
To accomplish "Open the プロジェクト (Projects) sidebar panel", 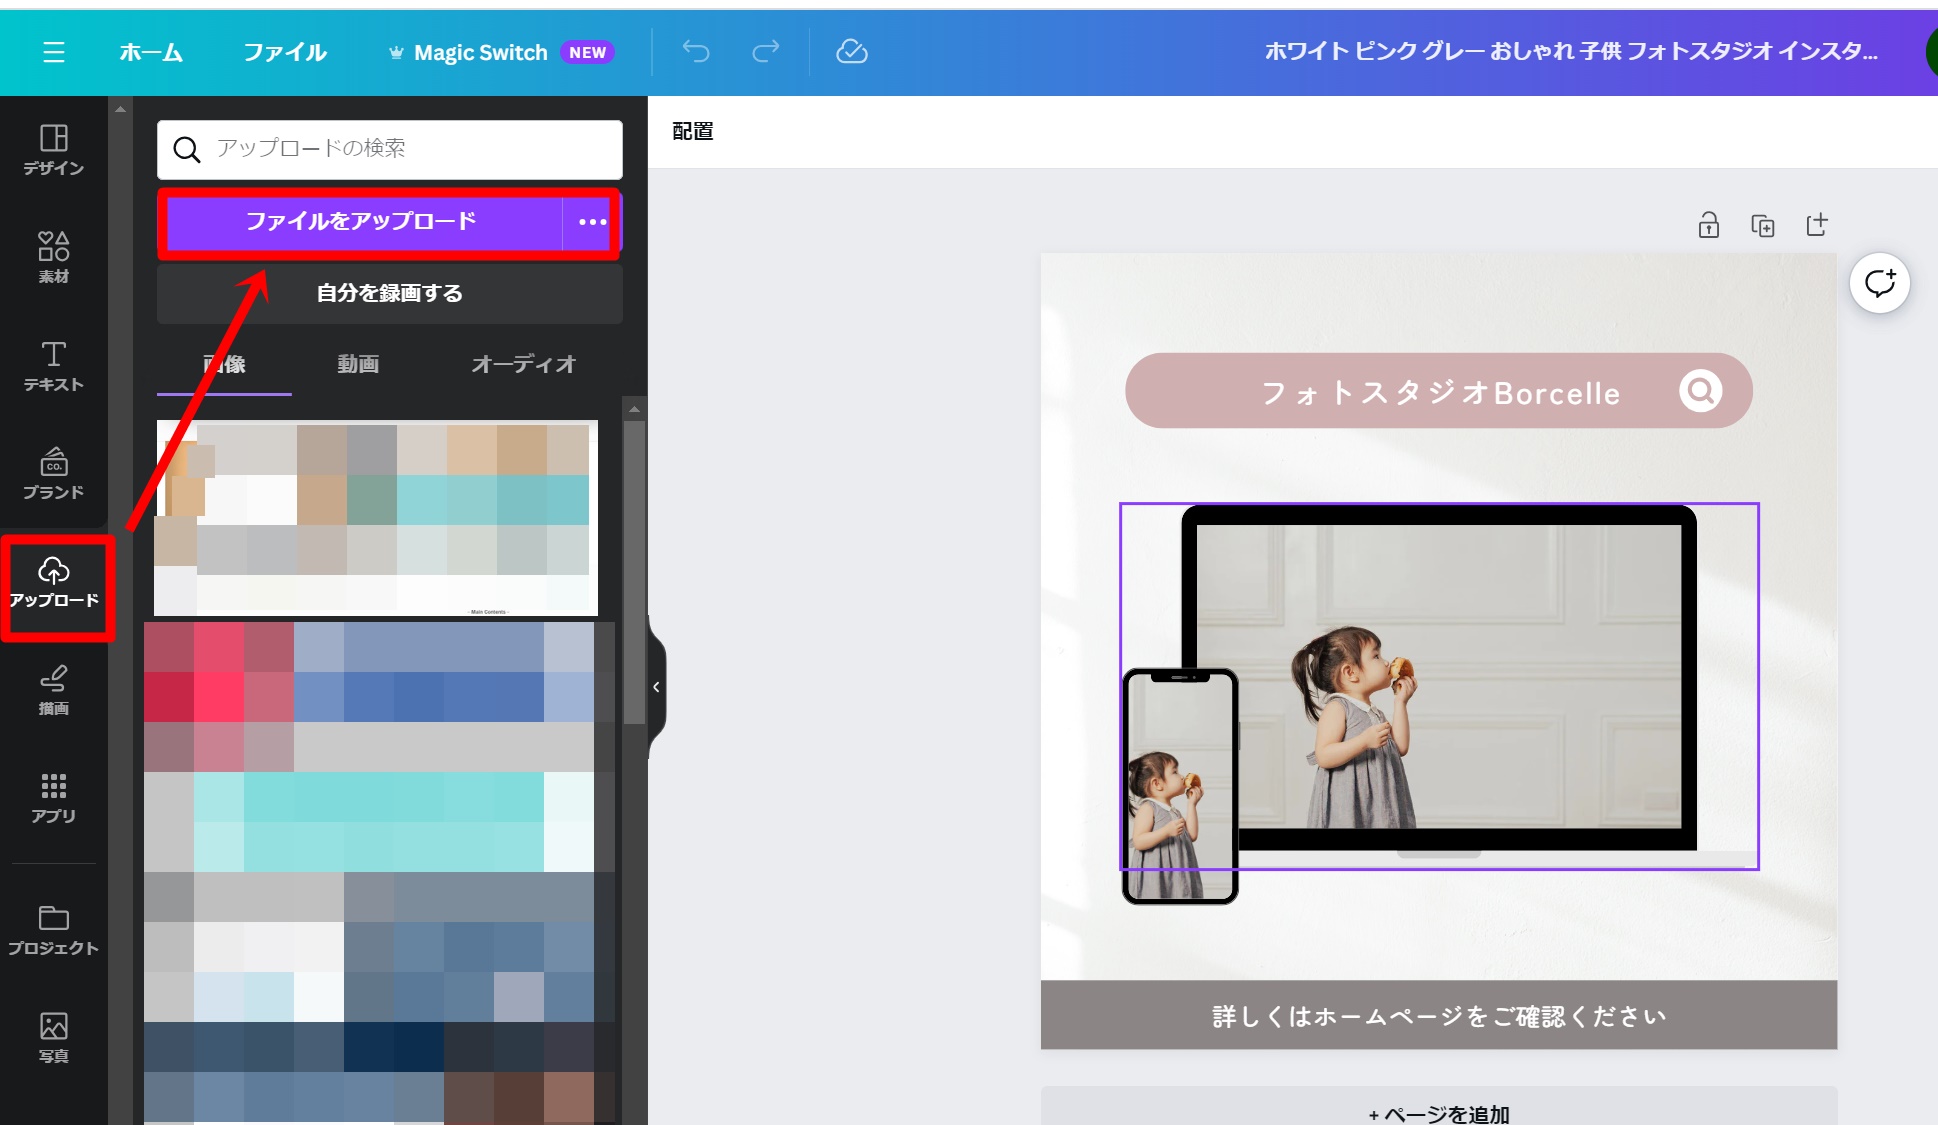I will [x=54, y=930].
